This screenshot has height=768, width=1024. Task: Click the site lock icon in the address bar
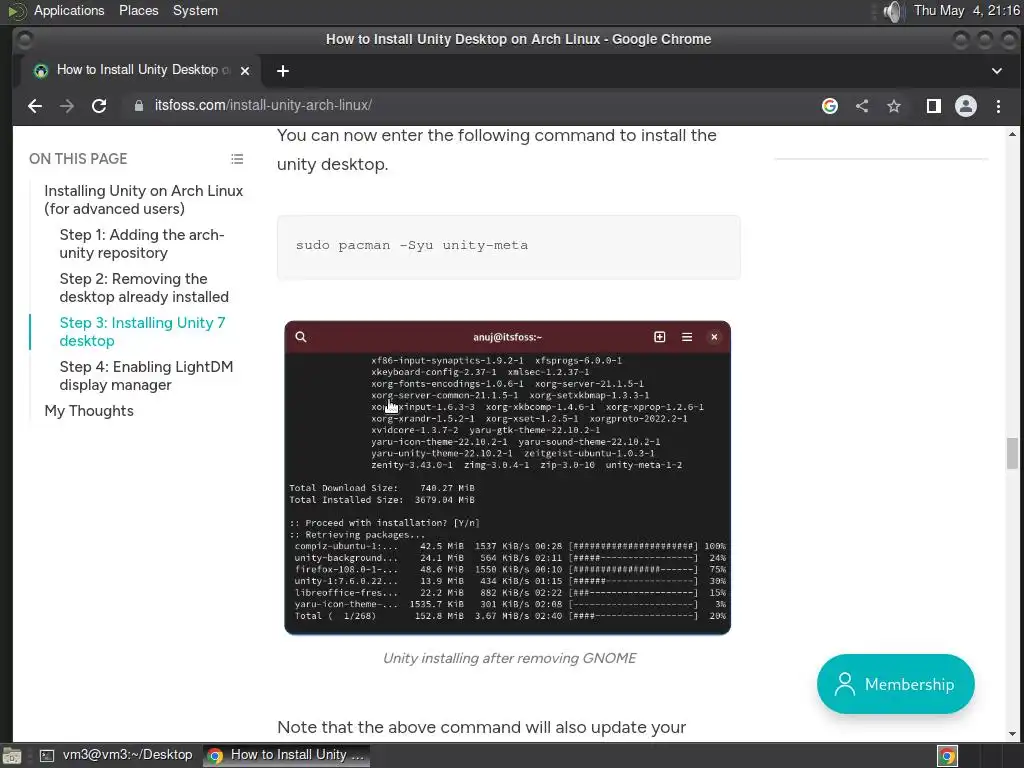pos(138,106)
